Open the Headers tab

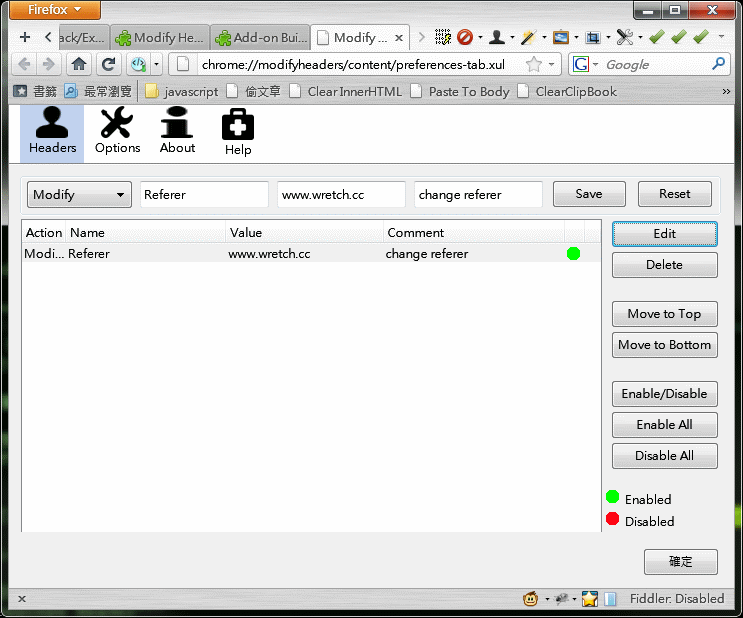point(52,133)
